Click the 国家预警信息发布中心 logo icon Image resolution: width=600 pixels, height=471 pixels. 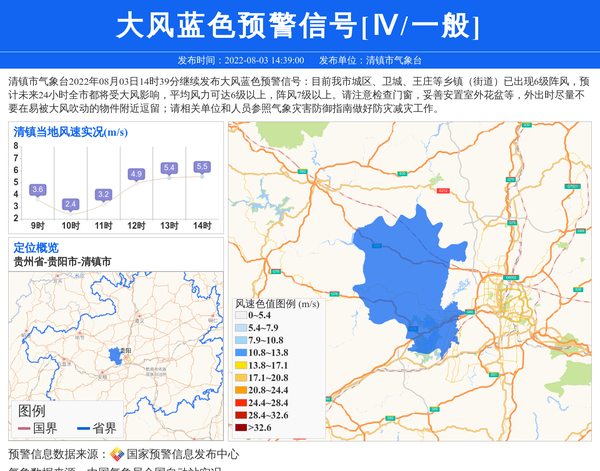[x=117, y=454]
